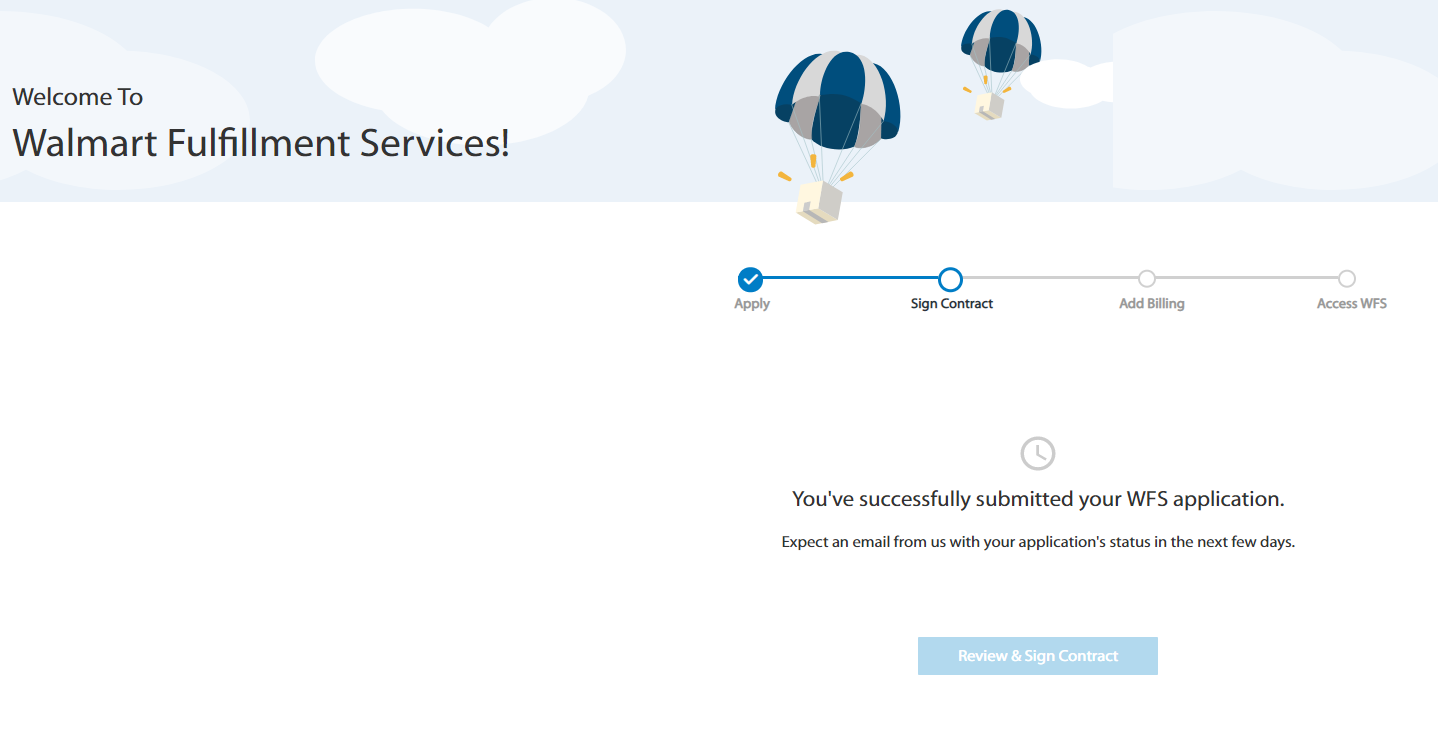
Task: Click the Review & Sign Contract button
Action: (1037, 656)
